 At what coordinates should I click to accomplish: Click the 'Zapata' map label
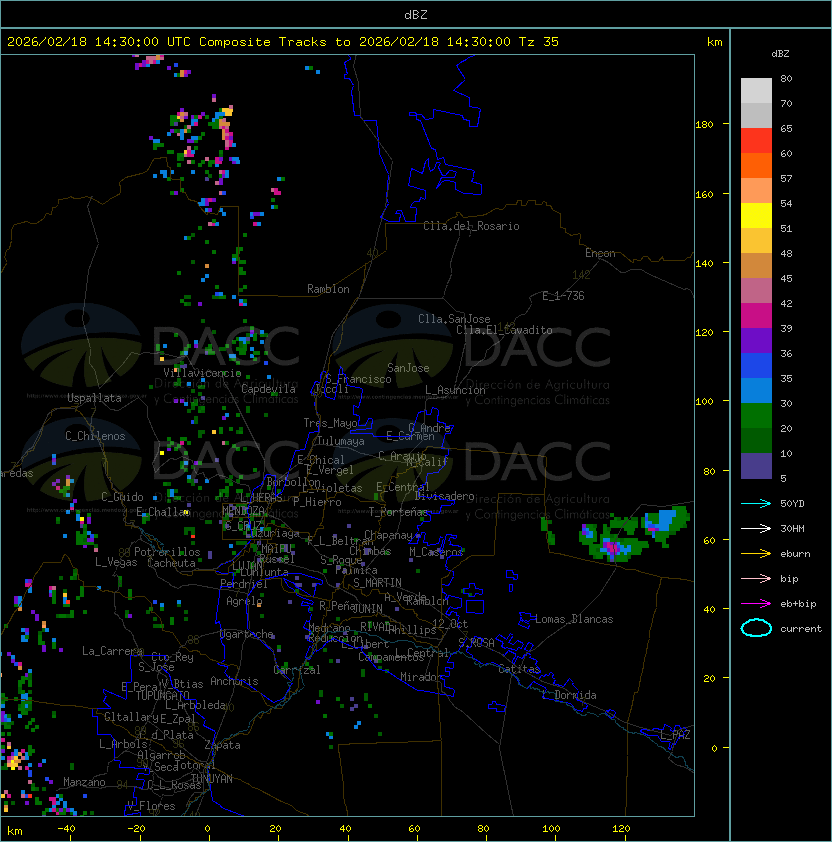(222, 745)
